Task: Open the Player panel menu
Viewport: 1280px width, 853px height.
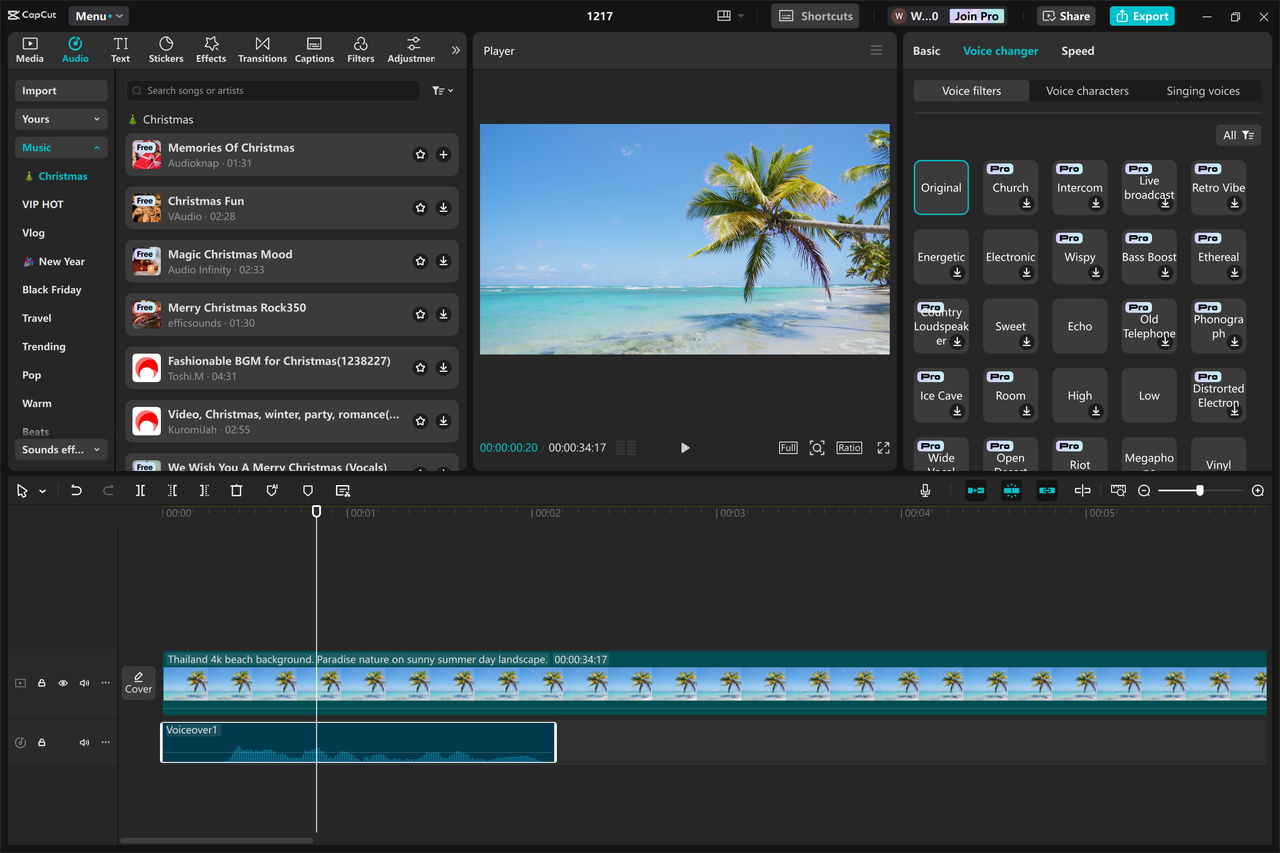Action: (x=876, y=51)
